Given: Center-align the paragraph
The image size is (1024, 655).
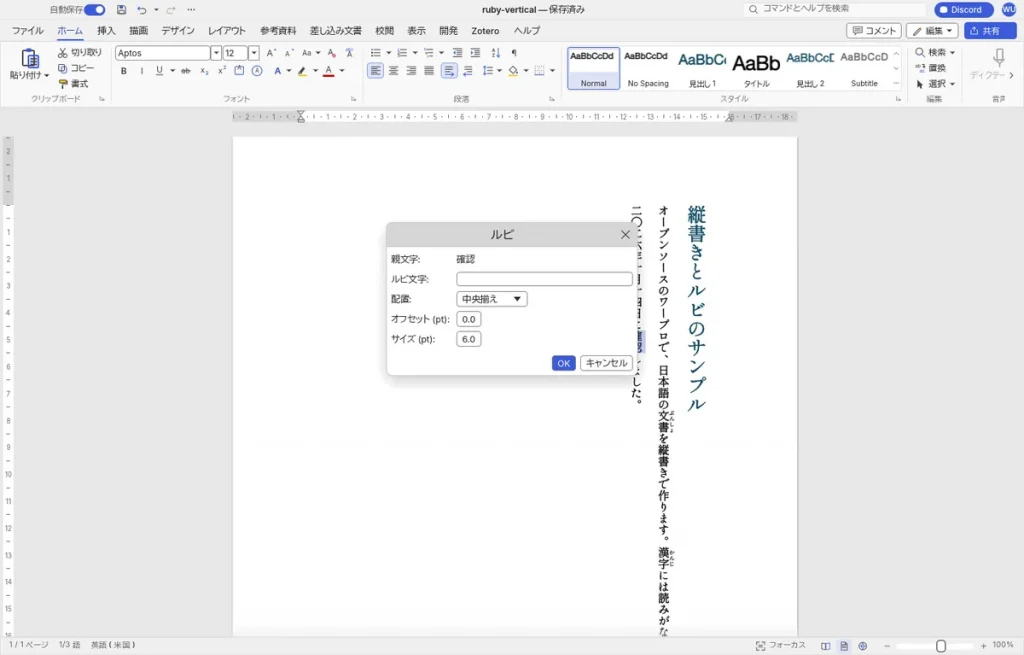Looking at the screenshot, I should point(393,71).
